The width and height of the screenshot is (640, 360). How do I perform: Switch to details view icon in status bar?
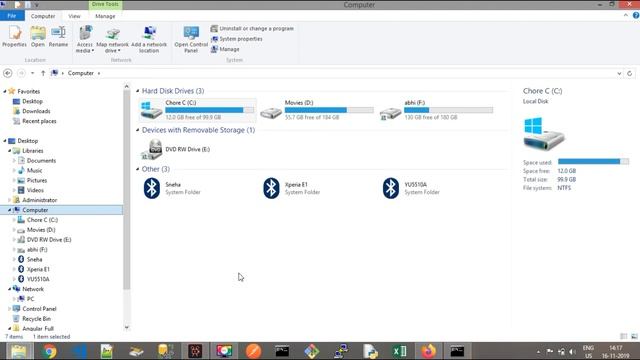(x=624, y=336)
